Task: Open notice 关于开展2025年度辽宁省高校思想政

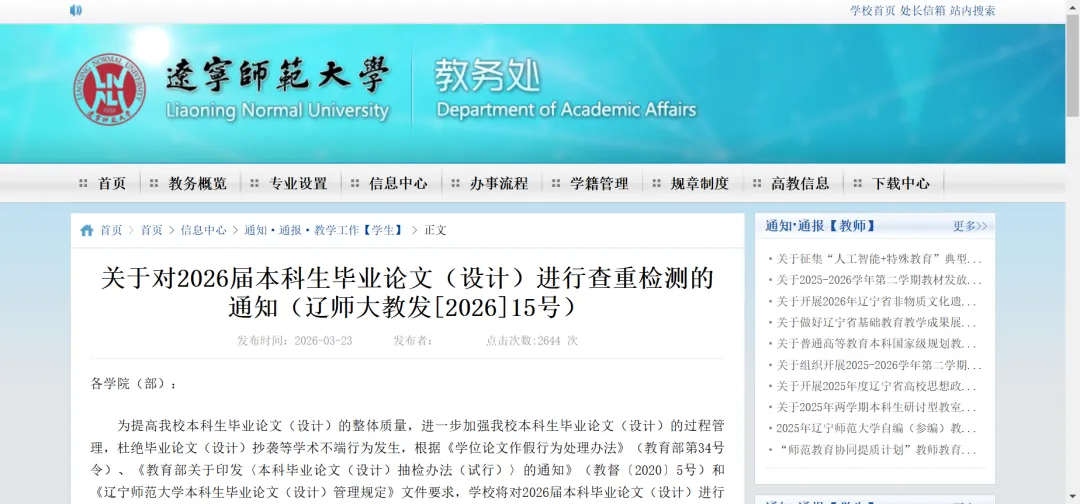Action: click(879, 386)
